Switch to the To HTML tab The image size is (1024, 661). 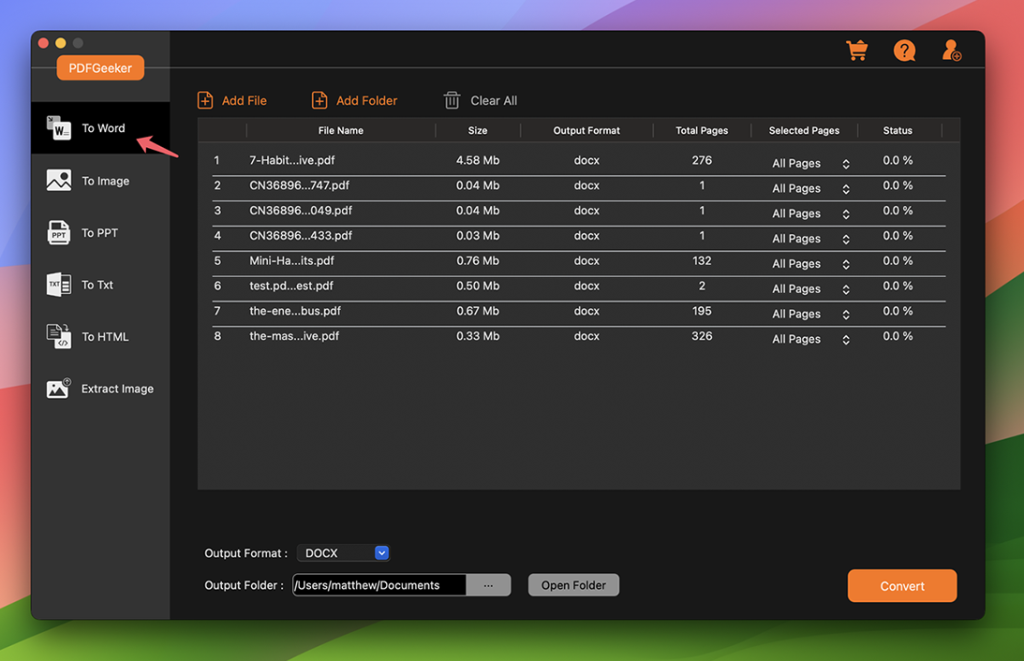(x=101, y=336)
